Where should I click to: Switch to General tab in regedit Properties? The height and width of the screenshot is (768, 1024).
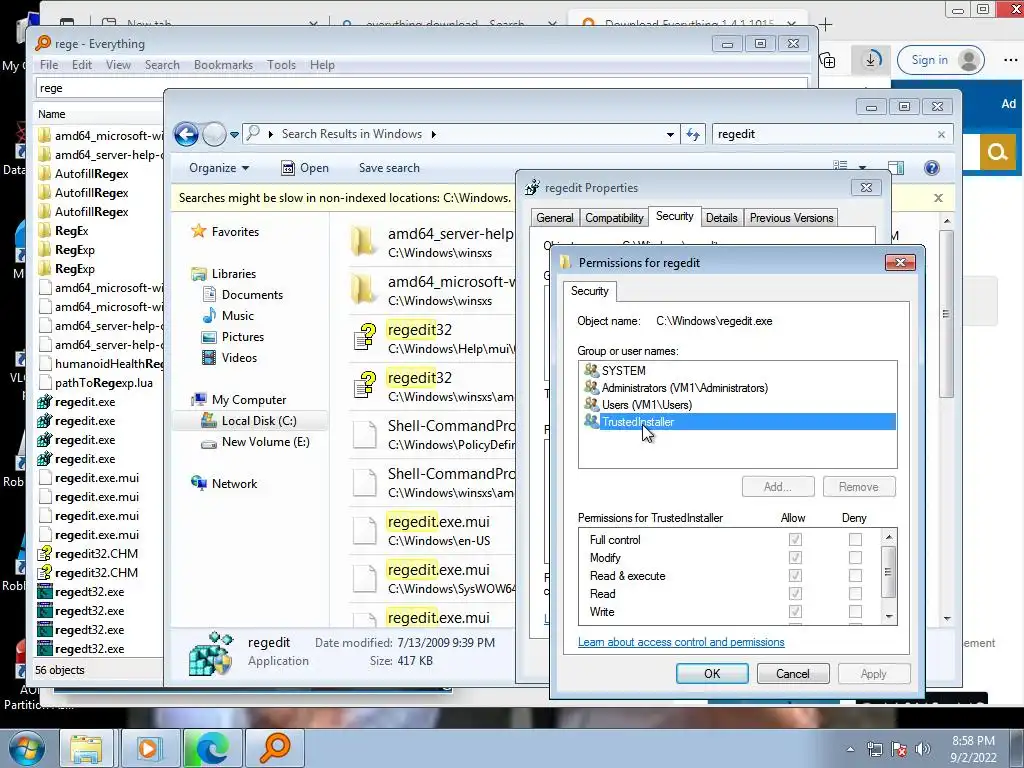coord(554,217)
